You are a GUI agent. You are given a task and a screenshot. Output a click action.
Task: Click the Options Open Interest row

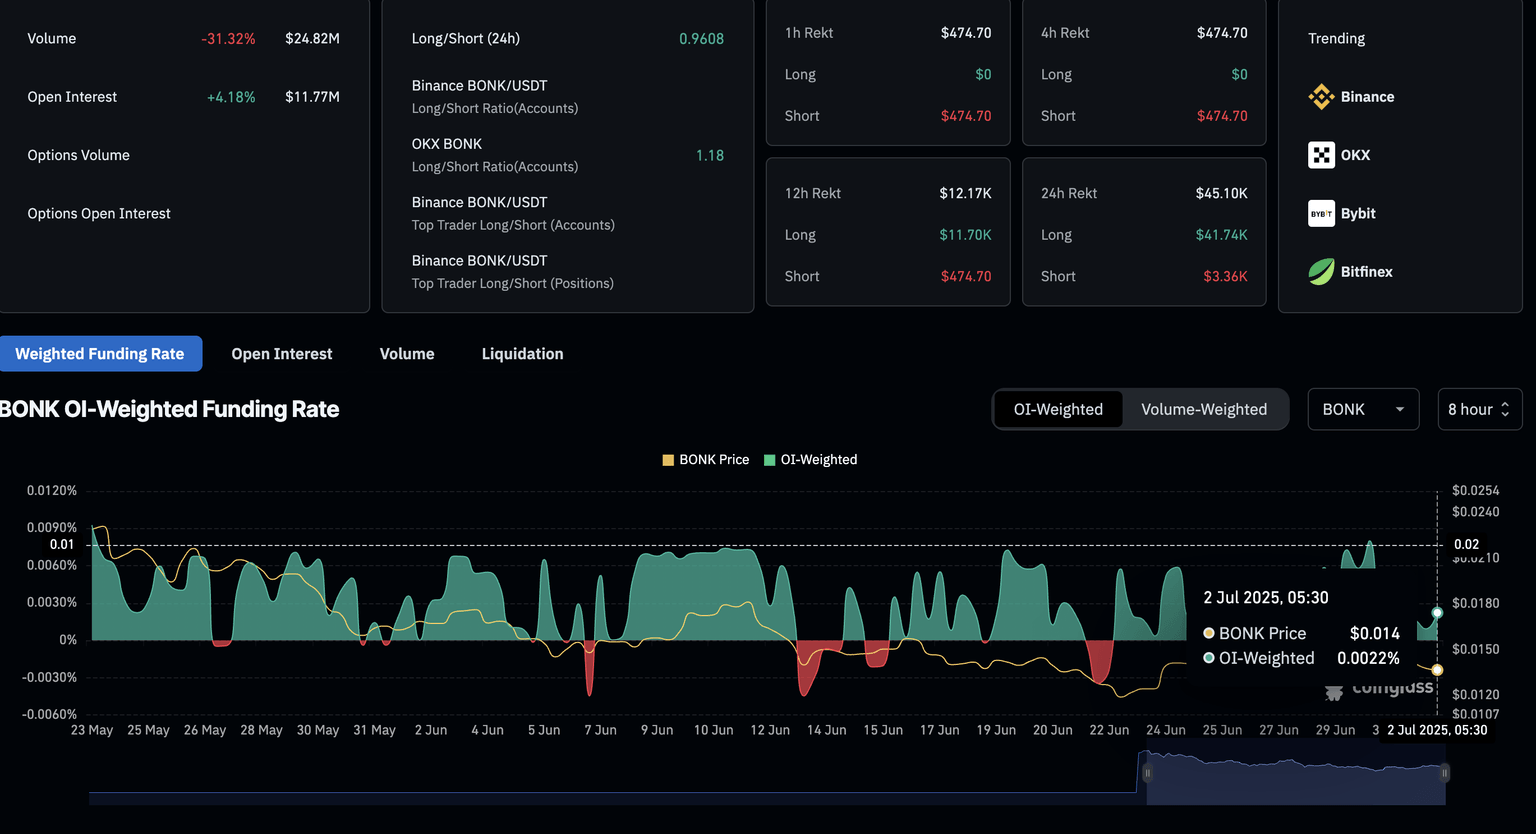click(x=99, y=213)
